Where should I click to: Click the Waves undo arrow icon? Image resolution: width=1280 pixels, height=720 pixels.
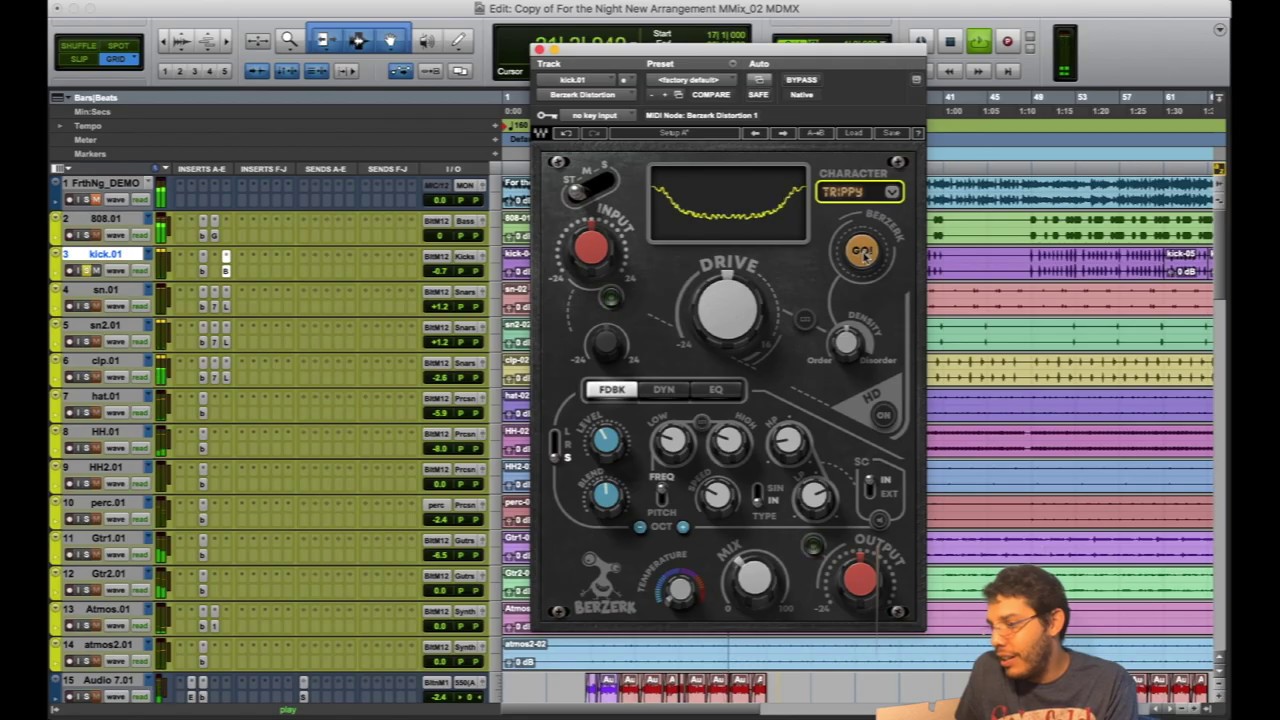click(x=566, y=133)
